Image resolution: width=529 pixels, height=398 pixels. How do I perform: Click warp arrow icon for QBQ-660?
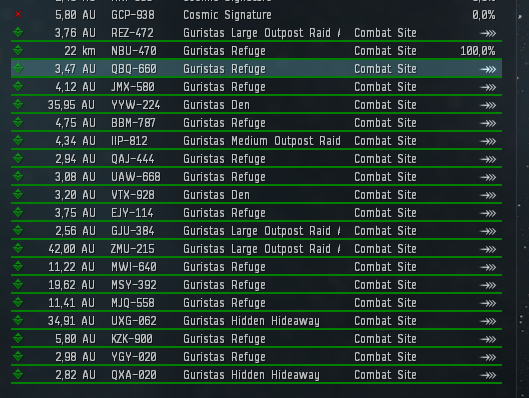(488, 69)
